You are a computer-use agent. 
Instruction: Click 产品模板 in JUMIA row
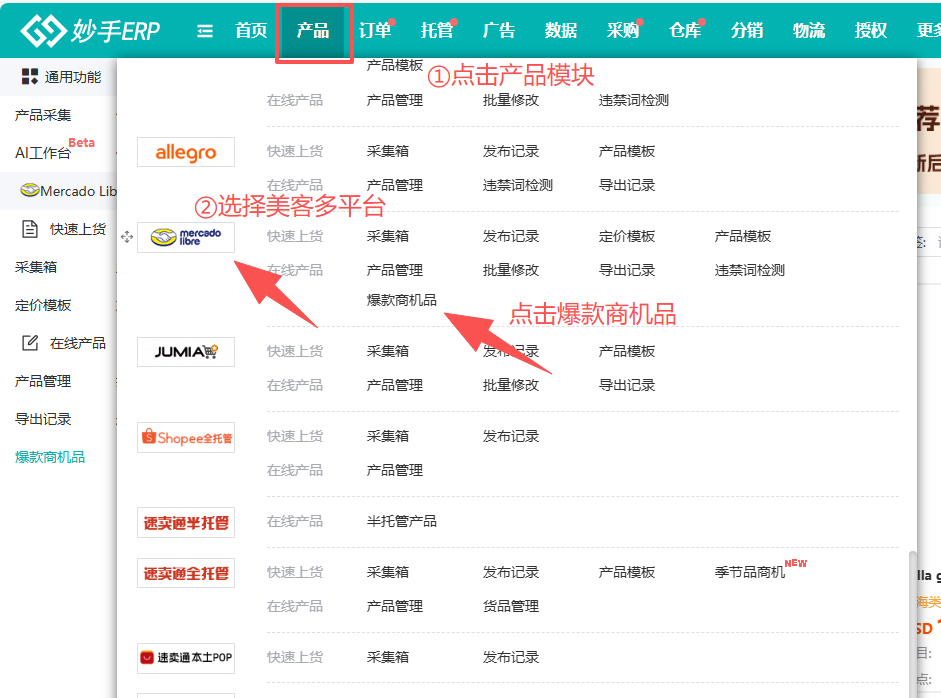[x=627, y=351]
